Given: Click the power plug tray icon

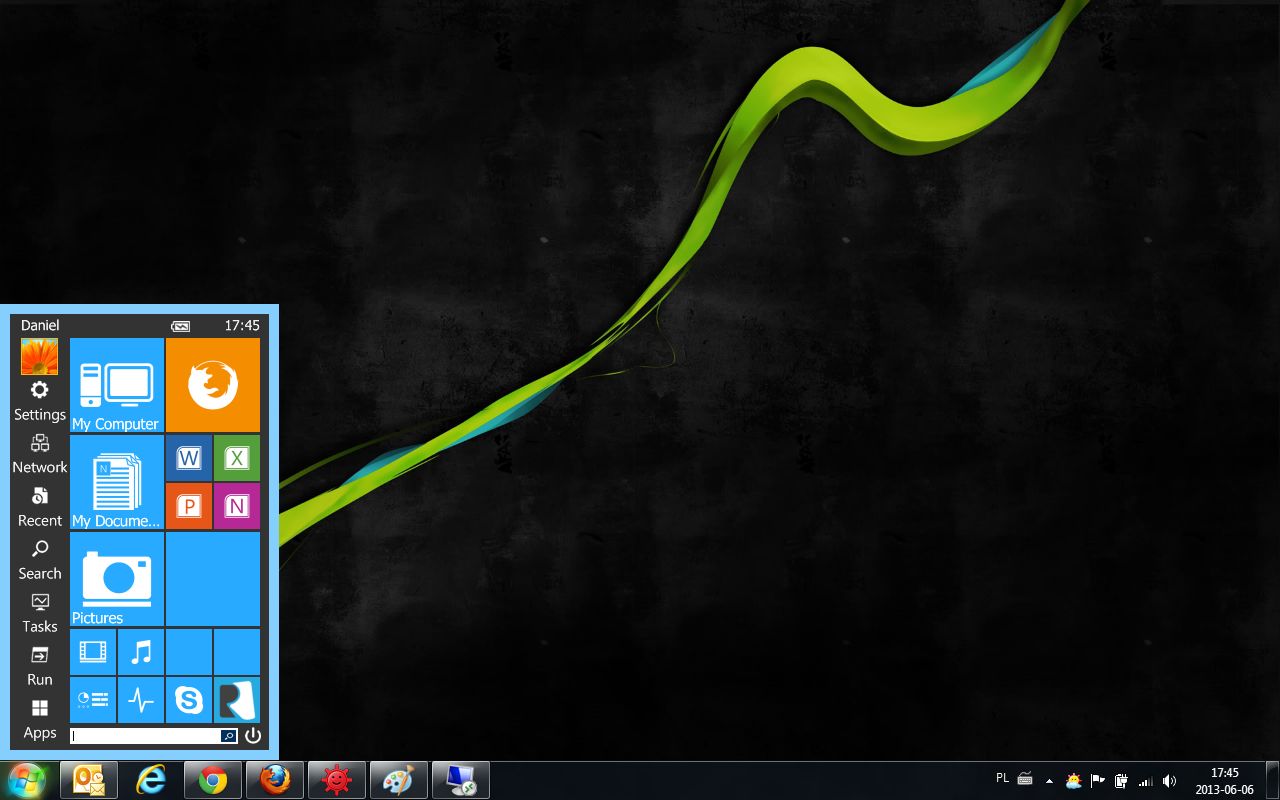Looking at the screenshot, I should tap(1122, 781).
